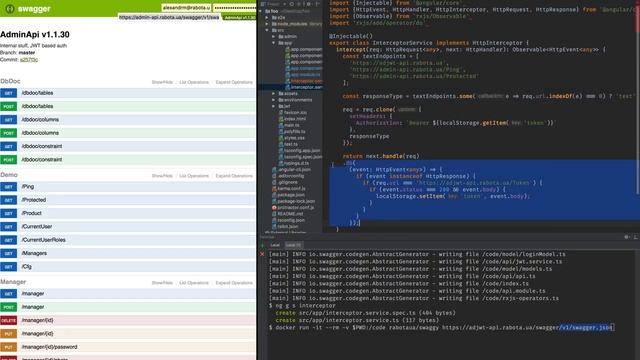Expand the jwt folder arrow
This screenshot has width=640, height=360.
pos(273,106)
